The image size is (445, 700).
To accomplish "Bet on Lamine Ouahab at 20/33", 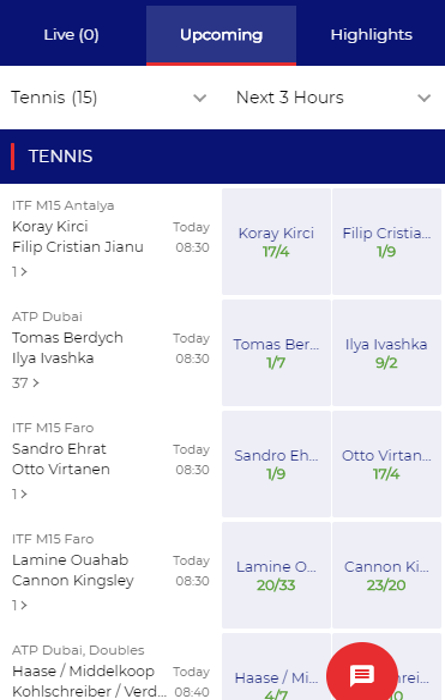I will pyautogui.click(x=276, y=575).
